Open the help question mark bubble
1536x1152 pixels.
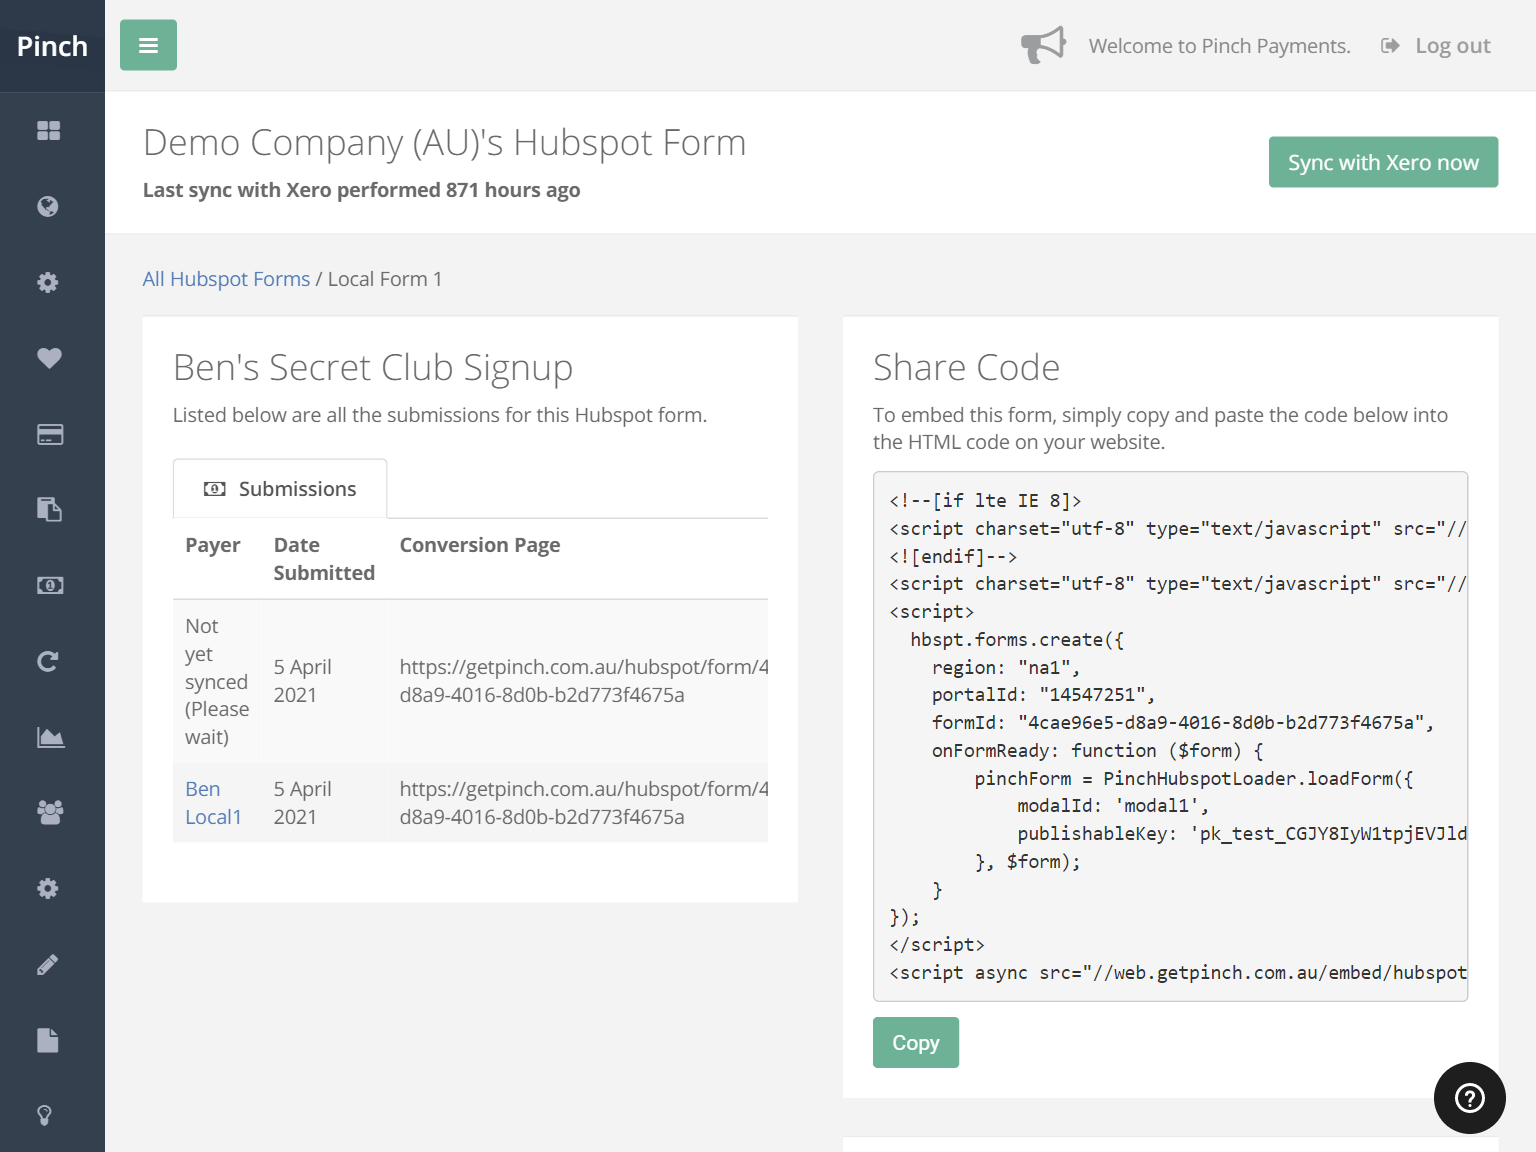(x=1469, y=1098)
